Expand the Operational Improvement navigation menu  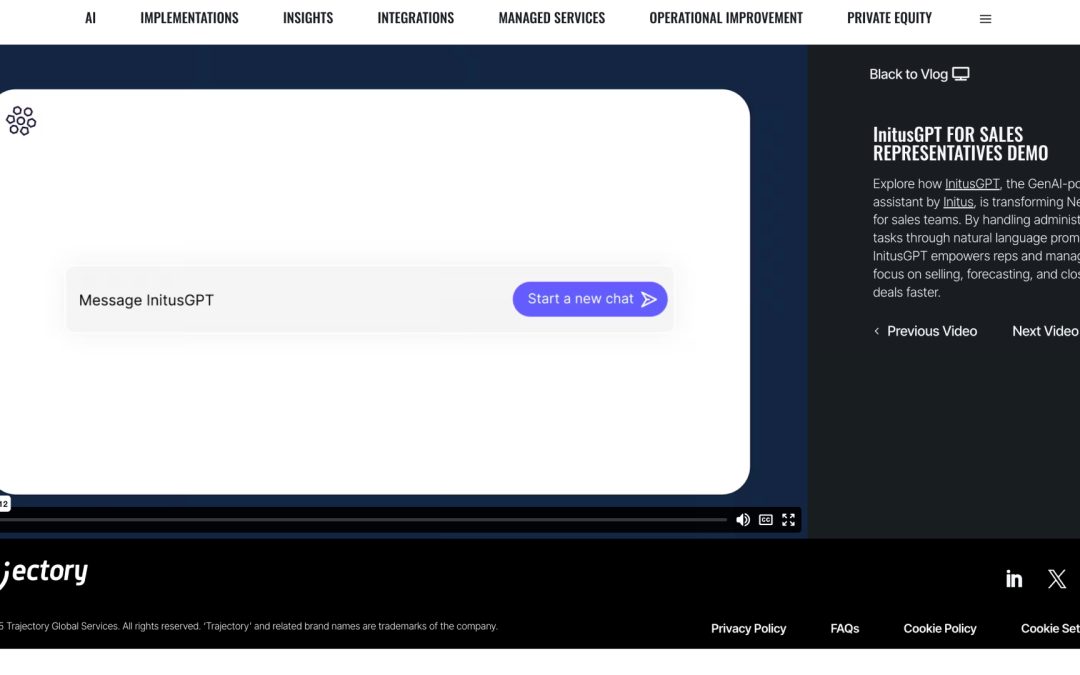726,18
